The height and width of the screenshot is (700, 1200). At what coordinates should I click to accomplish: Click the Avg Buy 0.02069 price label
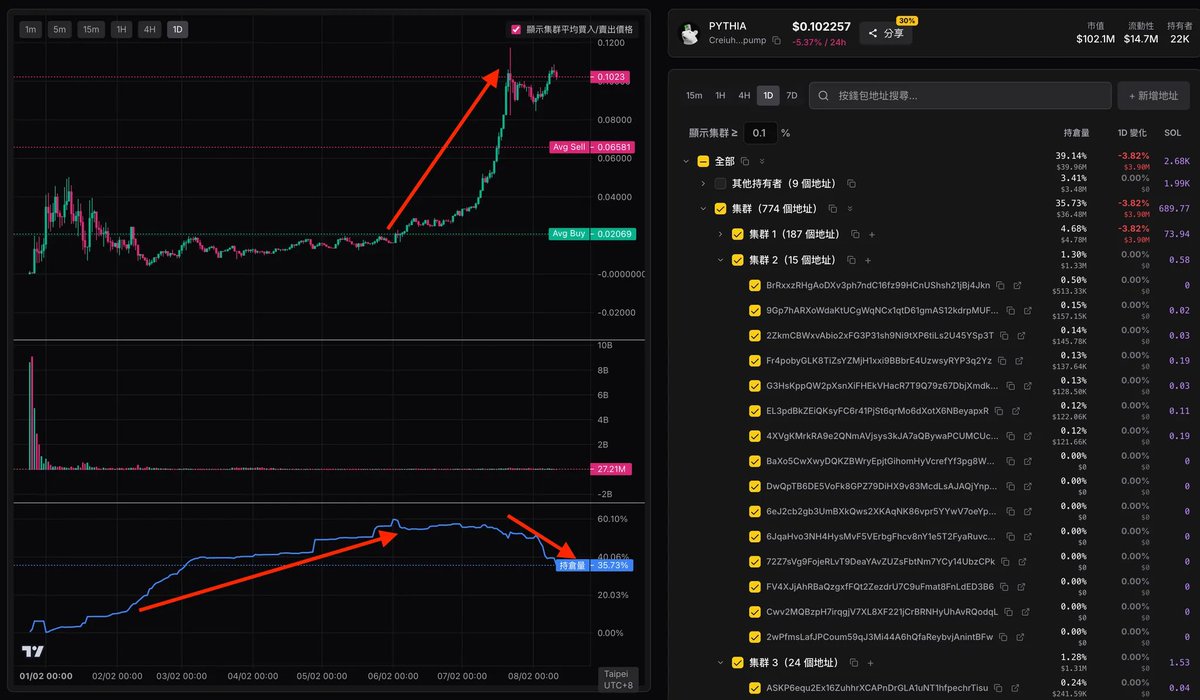click(592, 234)
